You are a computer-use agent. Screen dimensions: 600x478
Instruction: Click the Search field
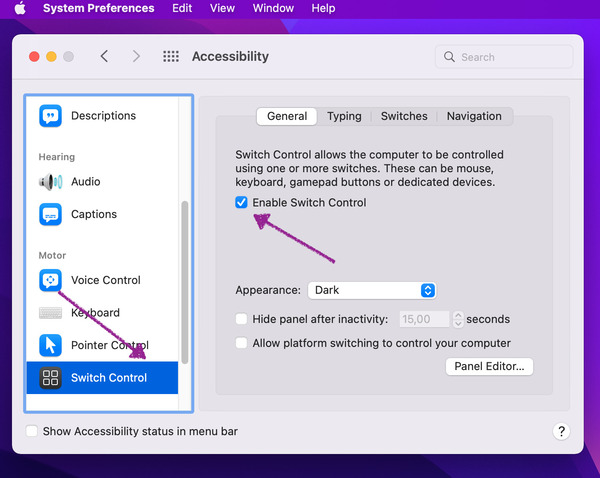(504, 57)
